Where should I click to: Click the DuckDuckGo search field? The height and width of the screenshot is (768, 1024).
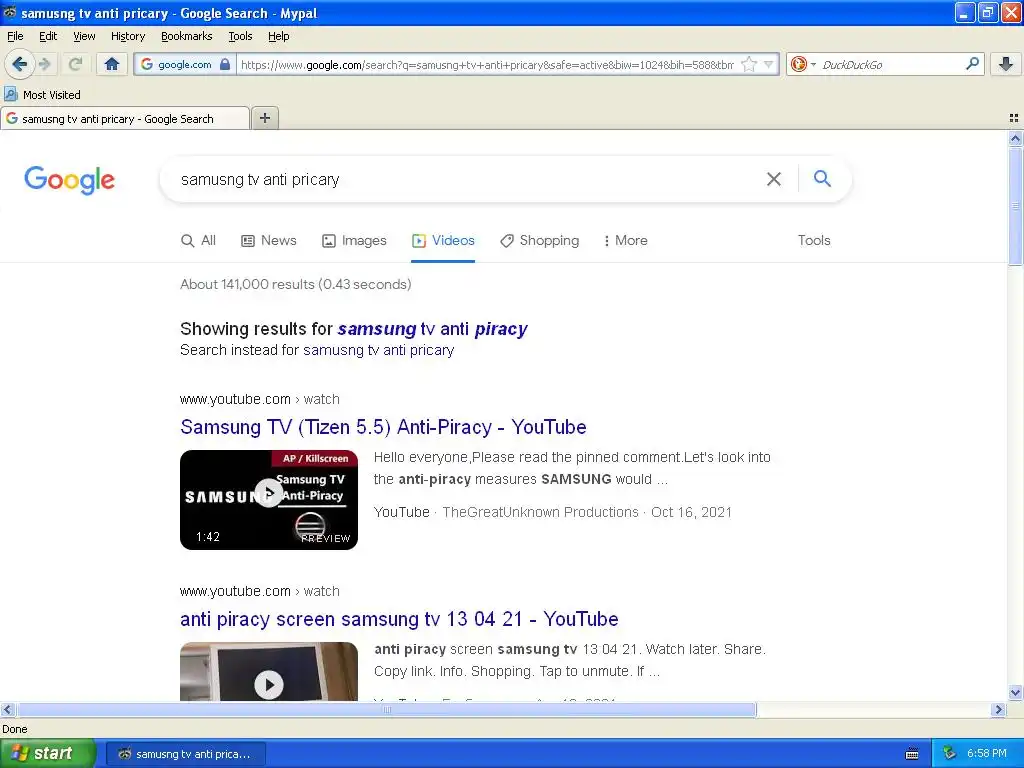pos(889,65)
